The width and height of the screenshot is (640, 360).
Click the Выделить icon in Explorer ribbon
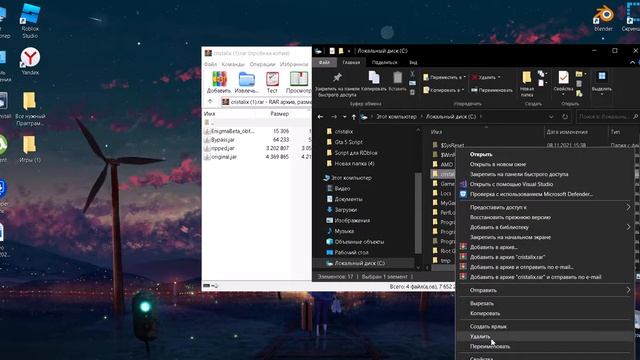pyautogui.click(x=602, y=77)
